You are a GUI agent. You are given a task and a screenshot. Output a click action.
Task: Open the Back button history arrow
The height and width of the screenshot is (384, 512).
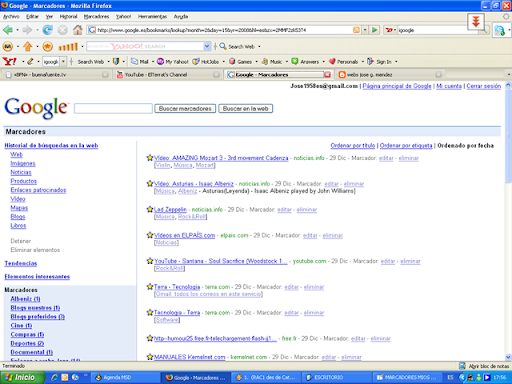(17, 30)
